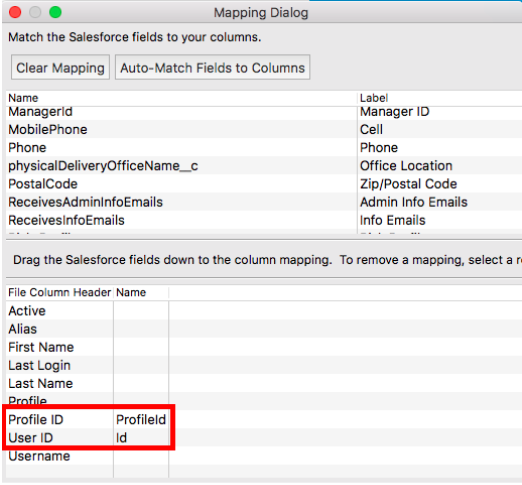Select the Alias column mapping row
522x485 pixels.
pyautogui.click(x=264, y=329)
